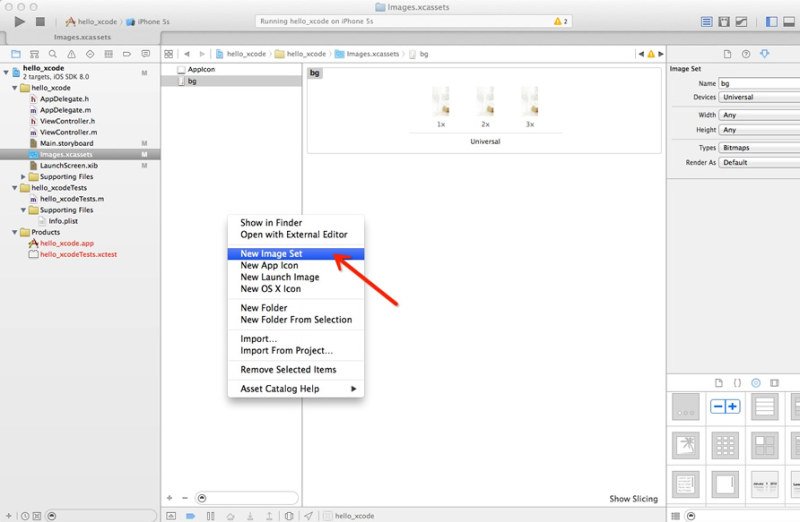Click the 1x image well

pyautogui.click(x=441, y=101)
